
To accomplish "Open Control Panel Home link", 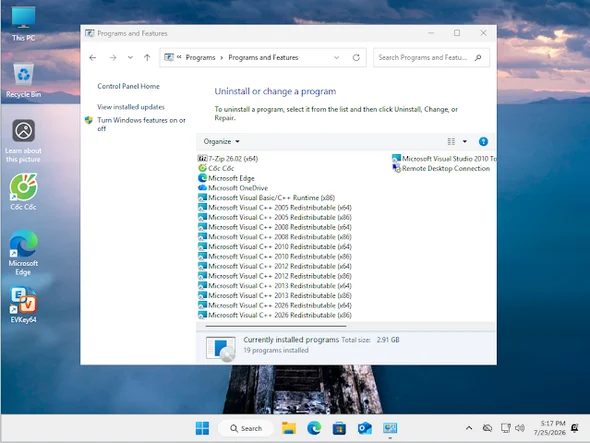I will point(128,86).
